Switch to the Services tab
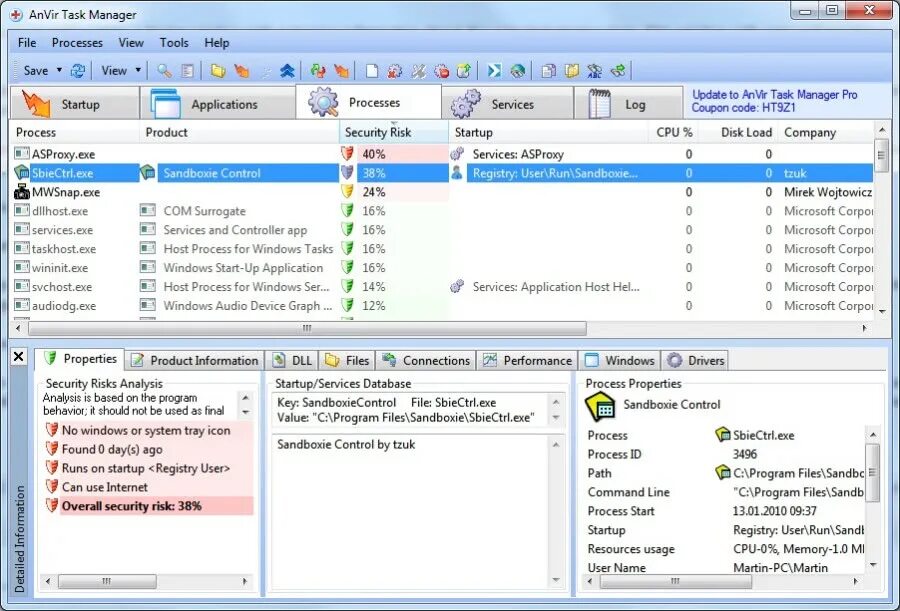Screen dimensions: 900x611 pyautogui.click(x=507, y=104)
